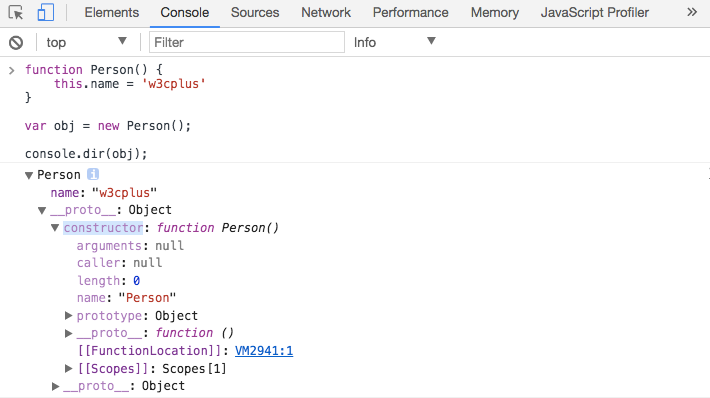Image resolution: width=710 pixels, height=398 pixels.
Task: Expand the __proto__: function () entry
Action: (68, 333)
